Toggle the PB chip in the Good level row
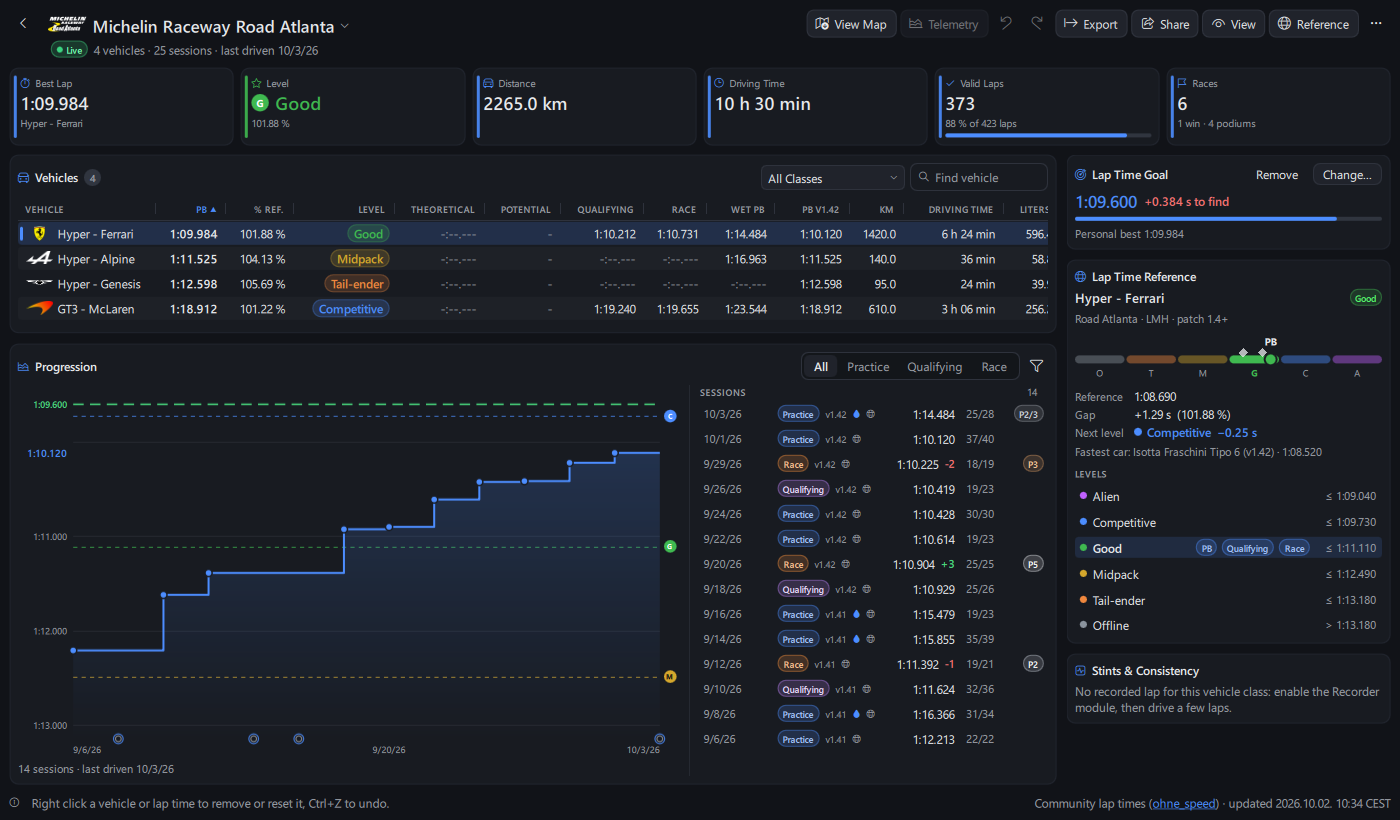Viewport: 1400px width, 820px height. coord(1207,548)
